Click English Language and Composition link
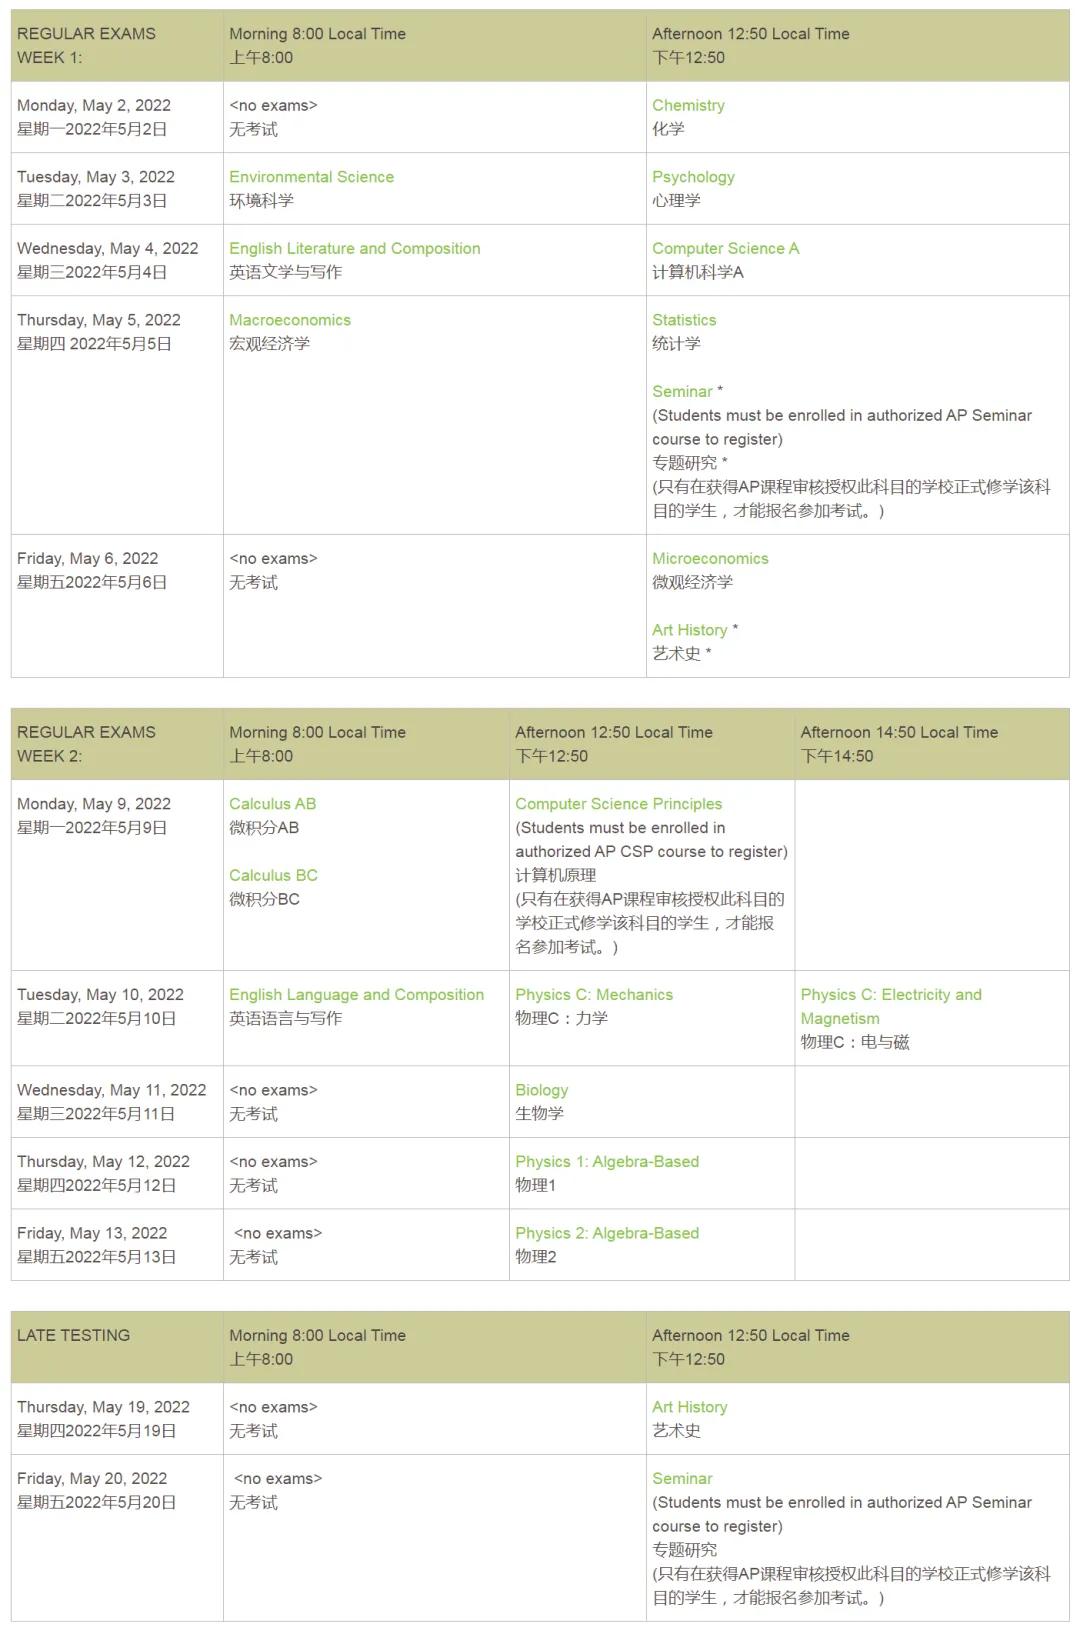The image size is (1080, 1634). pyautogui.click(x=356, y=995)
